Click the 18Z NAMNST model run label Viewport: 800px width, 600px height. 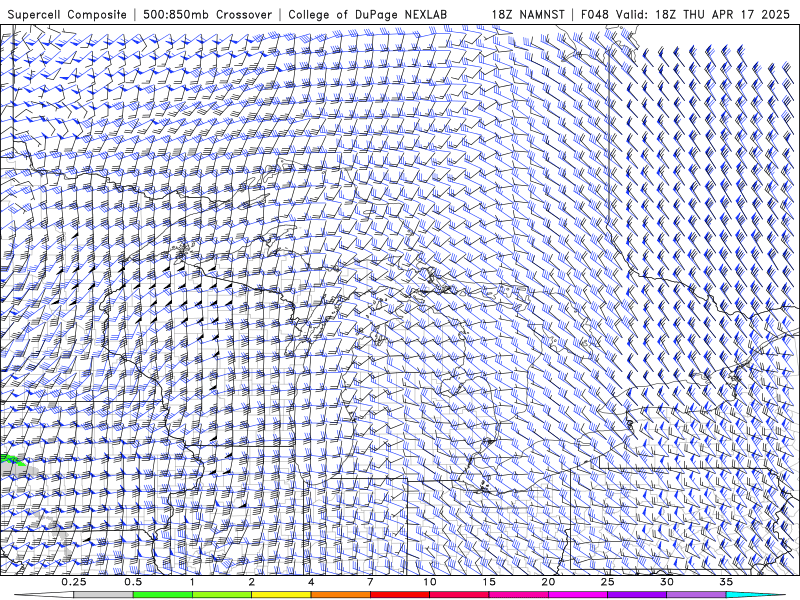(x=528, y=14)
